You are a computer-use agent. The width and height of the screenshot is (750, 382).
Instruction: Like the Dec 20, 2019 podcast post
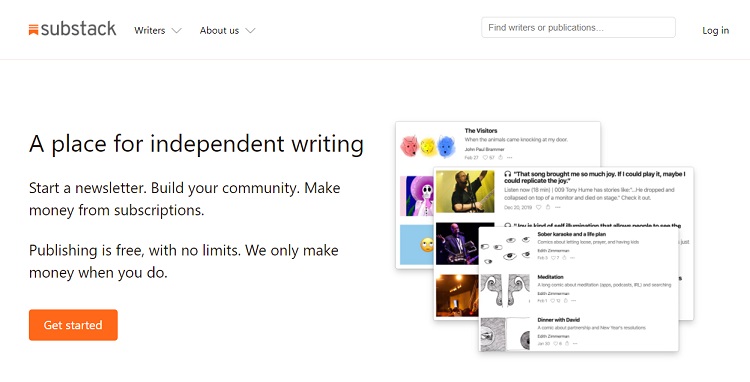[539, 207]
